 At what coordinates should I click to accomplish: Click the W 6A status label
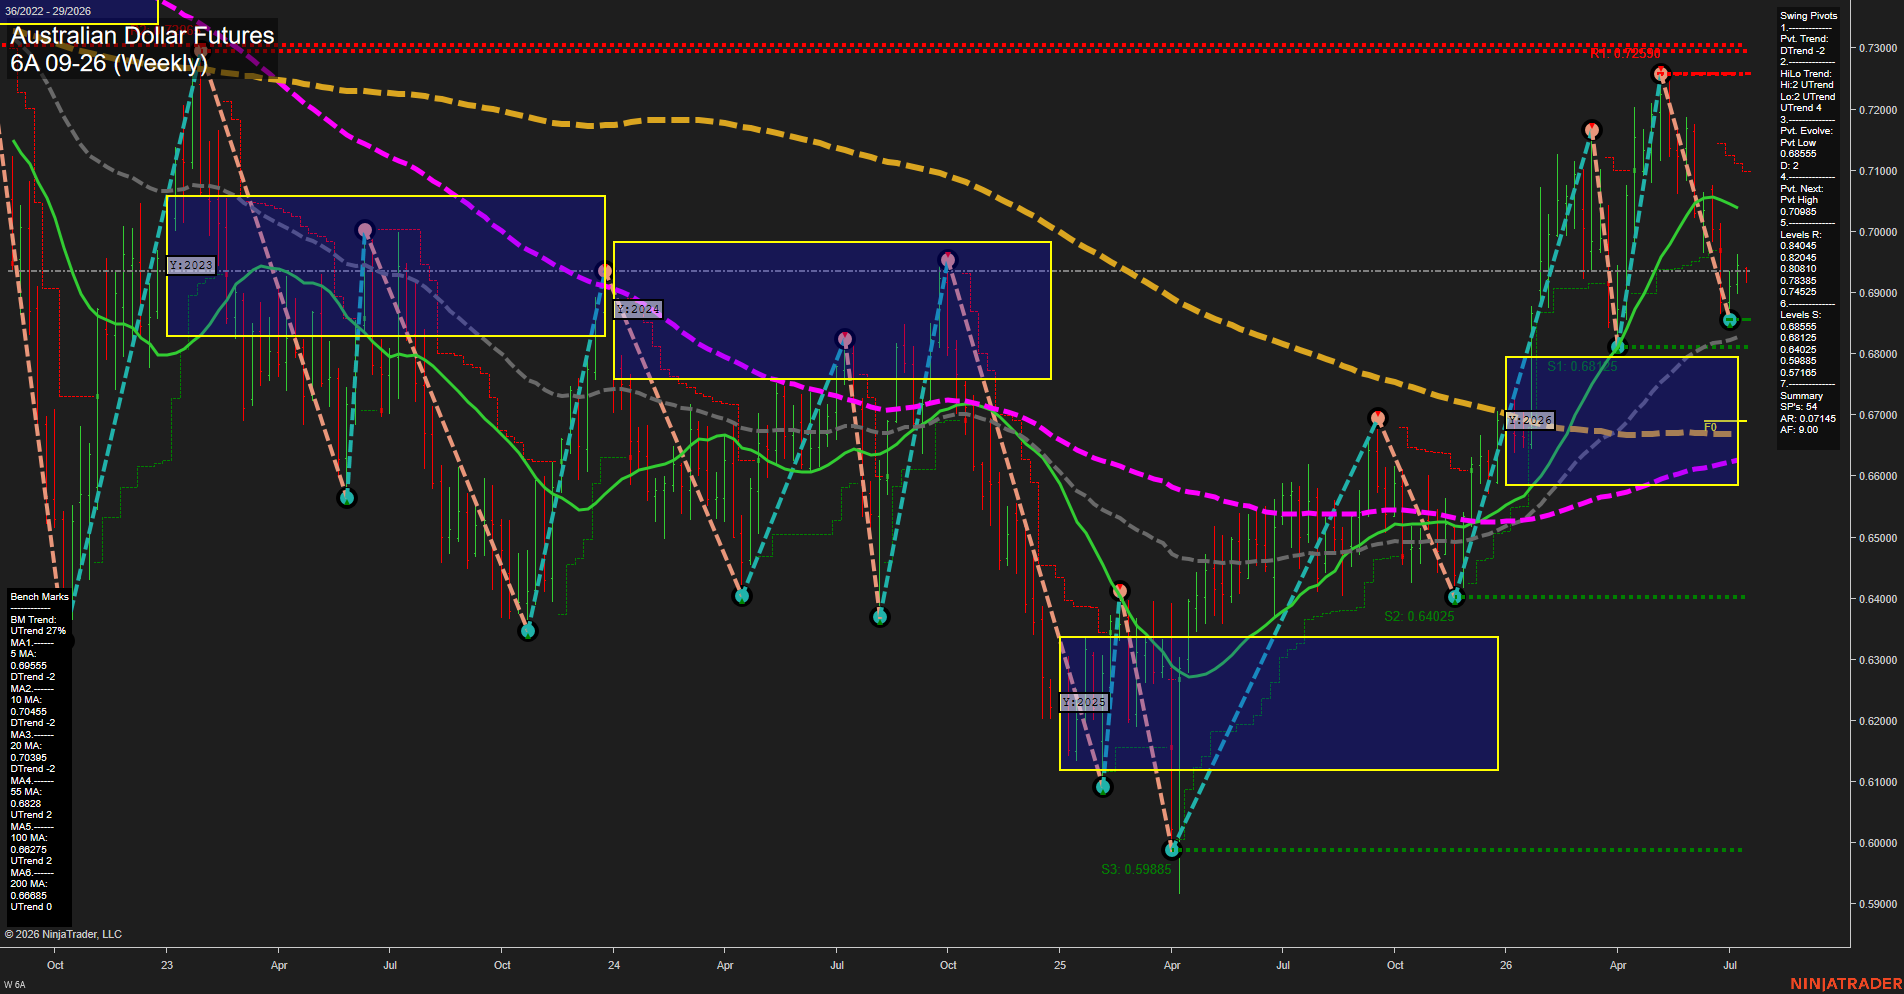click(14, 985)
